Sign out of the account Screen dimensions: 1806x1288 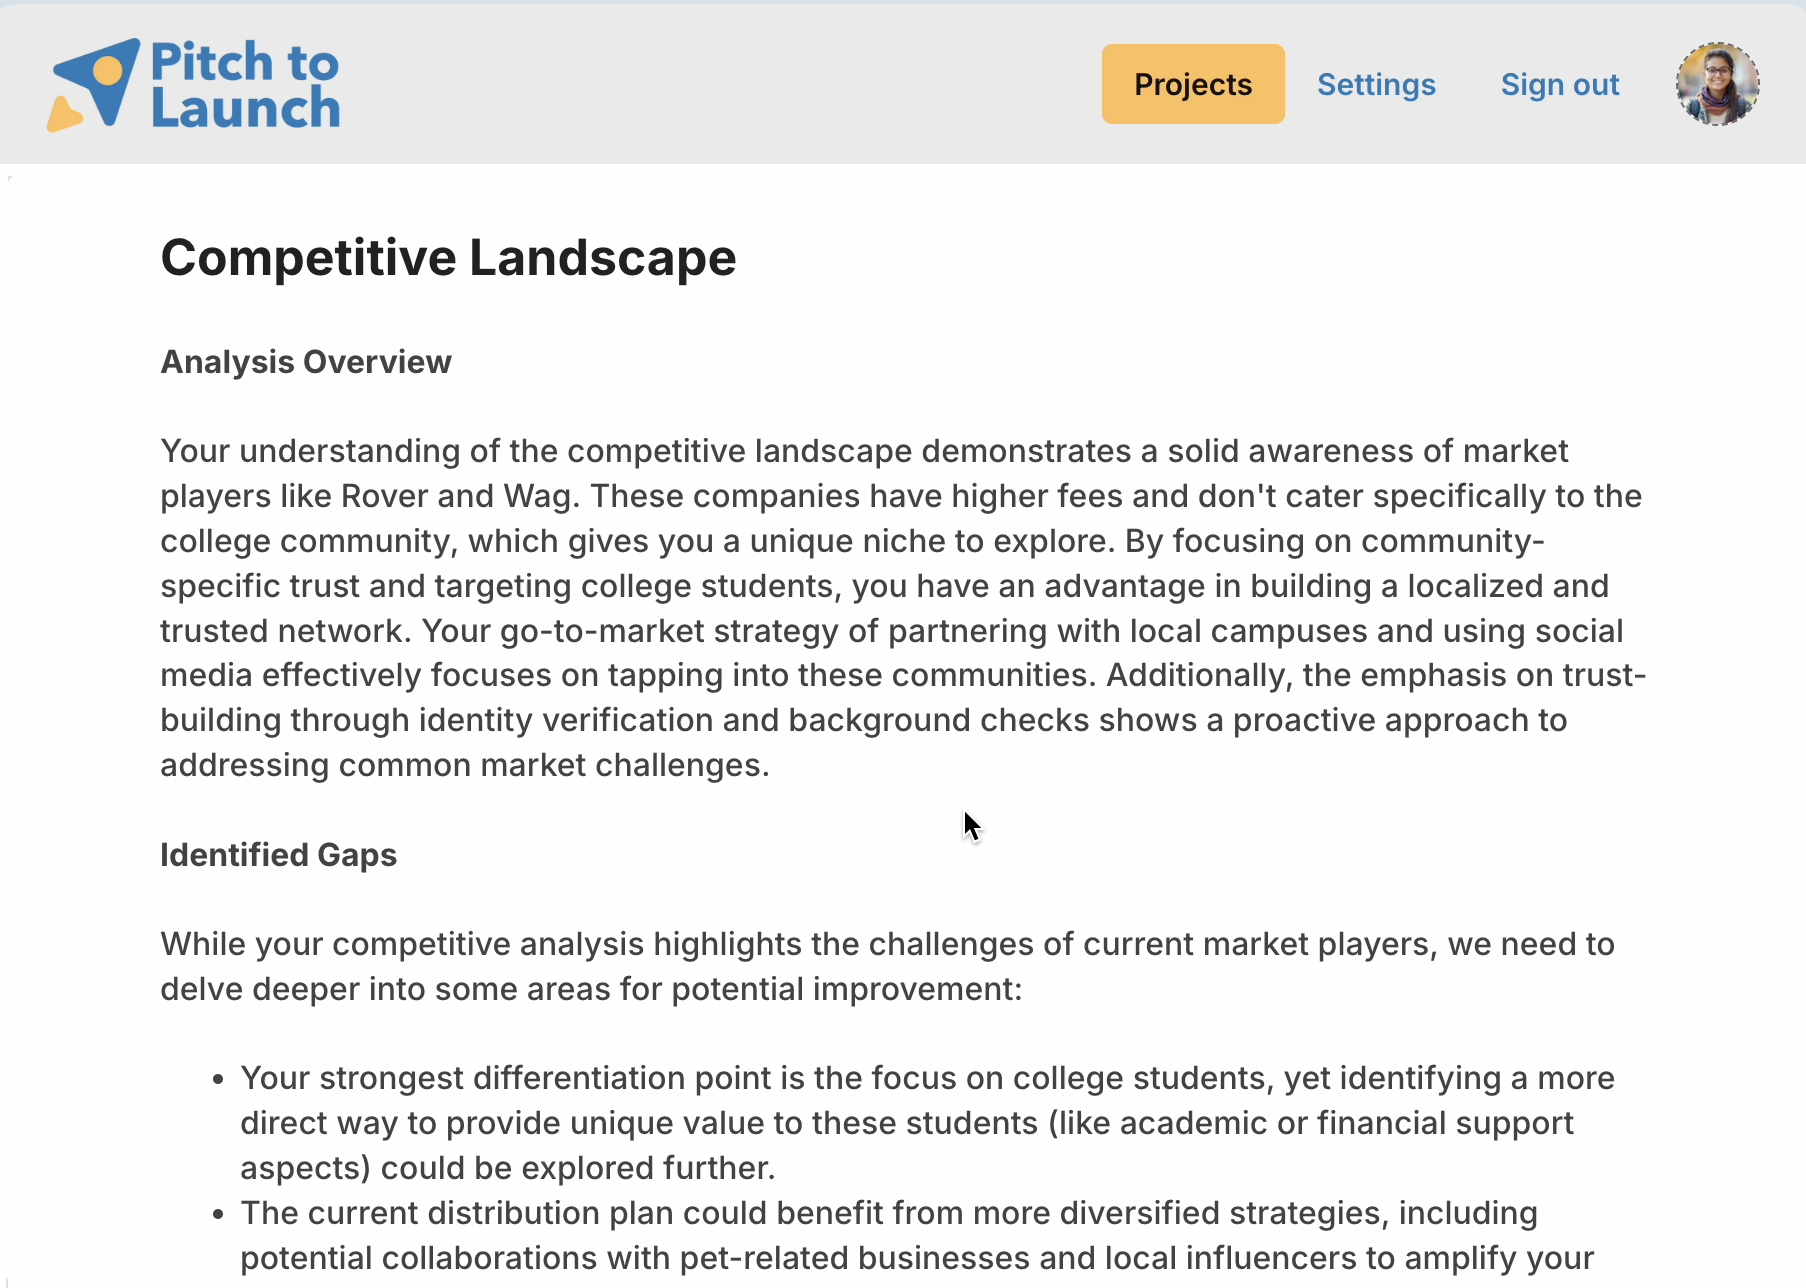[1559, 85]
